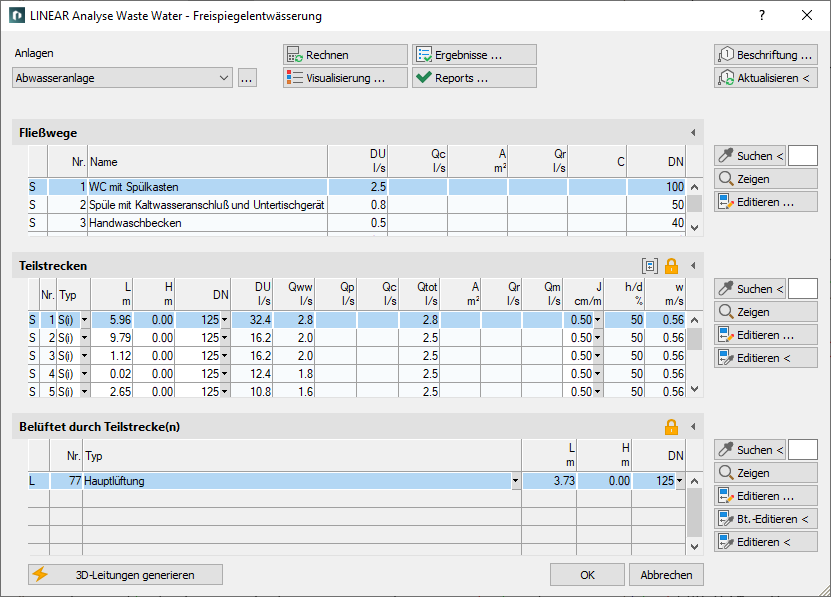Select the Spüle mit Kaltwasseranschluß row
831x597 pixels.
[x=357, y=205]
